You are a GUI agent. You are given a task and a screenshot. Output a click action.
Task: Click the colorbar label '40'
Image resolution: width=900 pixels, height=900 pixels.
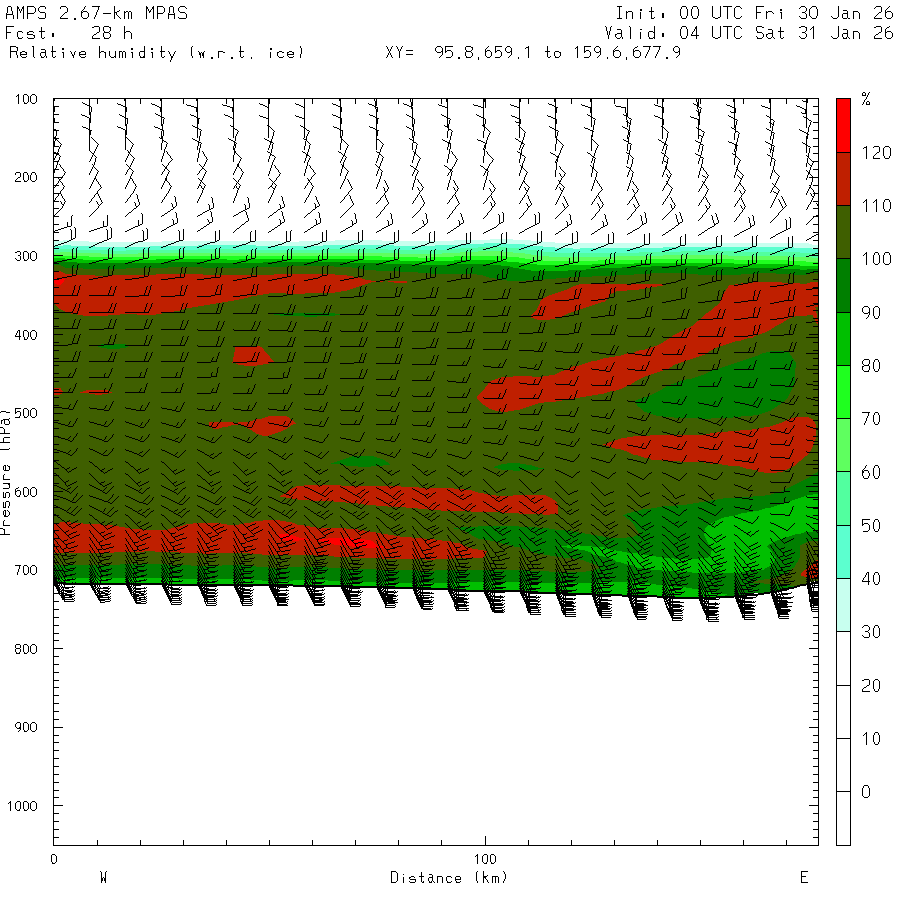pyautogui.click(x=871, y=579)
